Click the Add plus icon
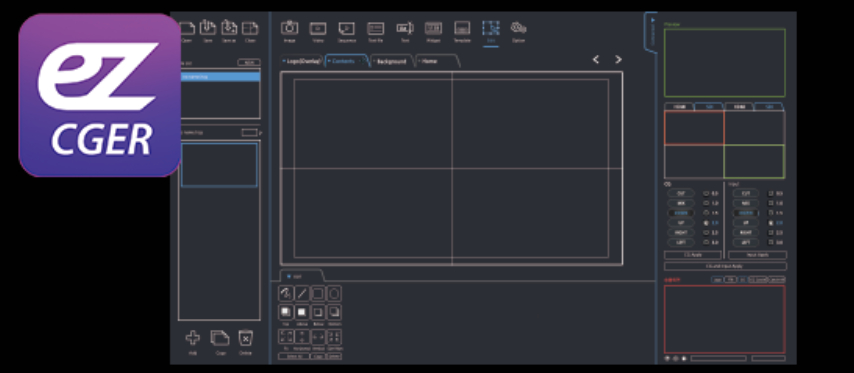Viewport: 854px width, 373px height. coord(192,338)
